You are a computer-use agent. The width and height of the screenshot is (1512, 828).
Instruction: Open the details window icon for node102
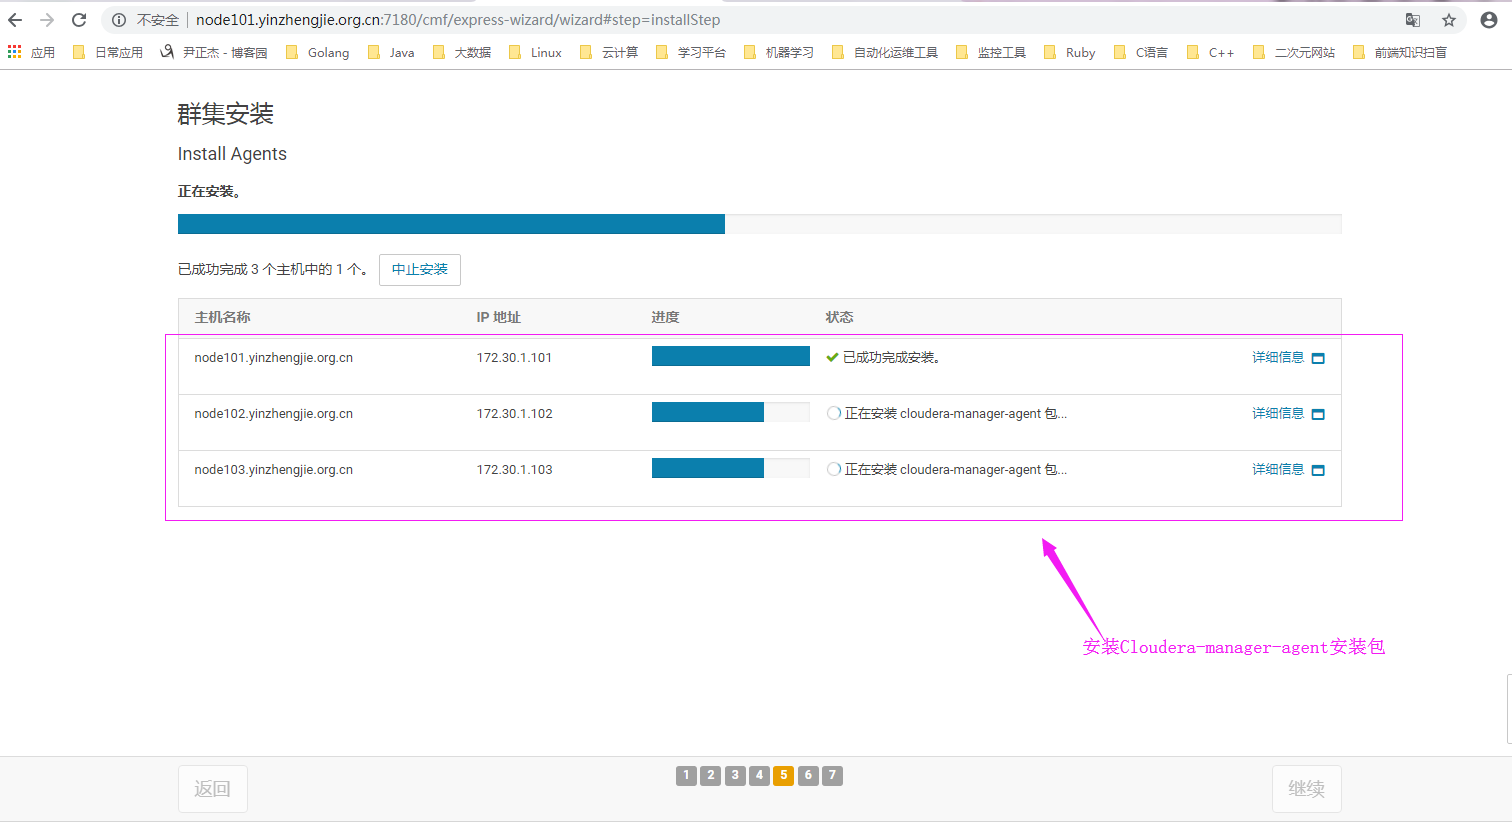point(1318,414)
